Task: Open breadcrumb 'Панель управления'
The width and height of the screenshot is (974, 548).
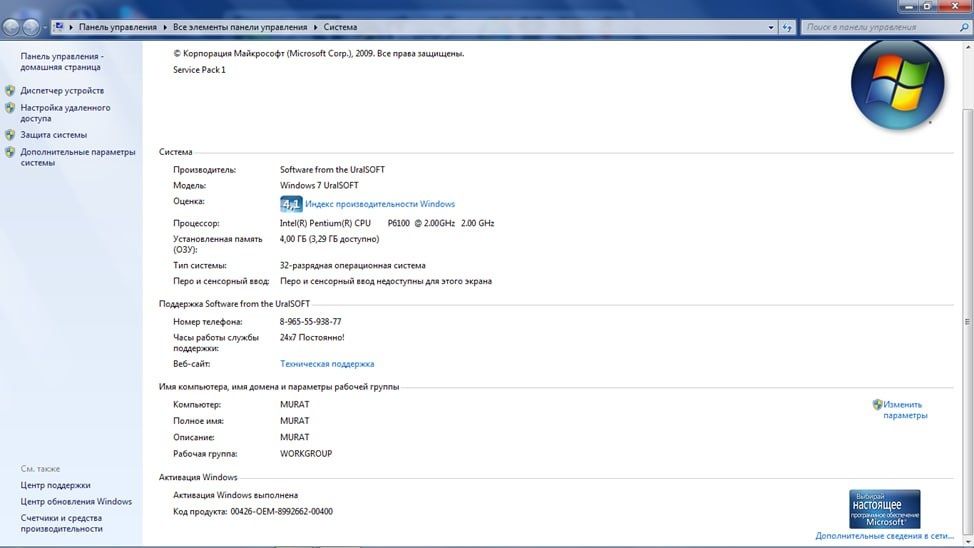Action: (x=117, y=27)
